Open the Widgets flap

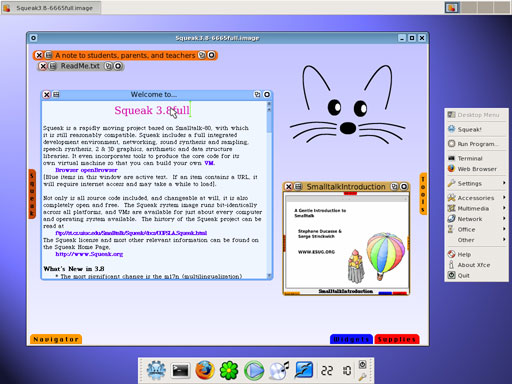click(x=351, y=339)
